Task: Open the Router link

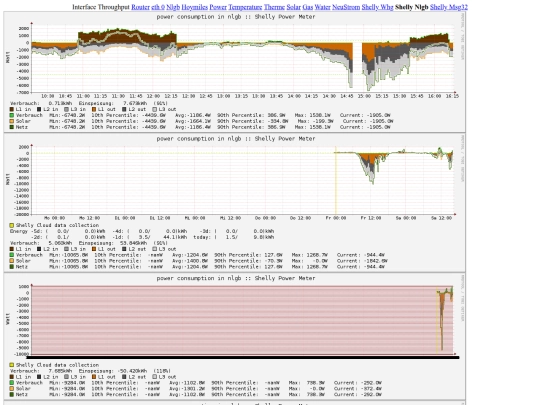Action: 140,7
